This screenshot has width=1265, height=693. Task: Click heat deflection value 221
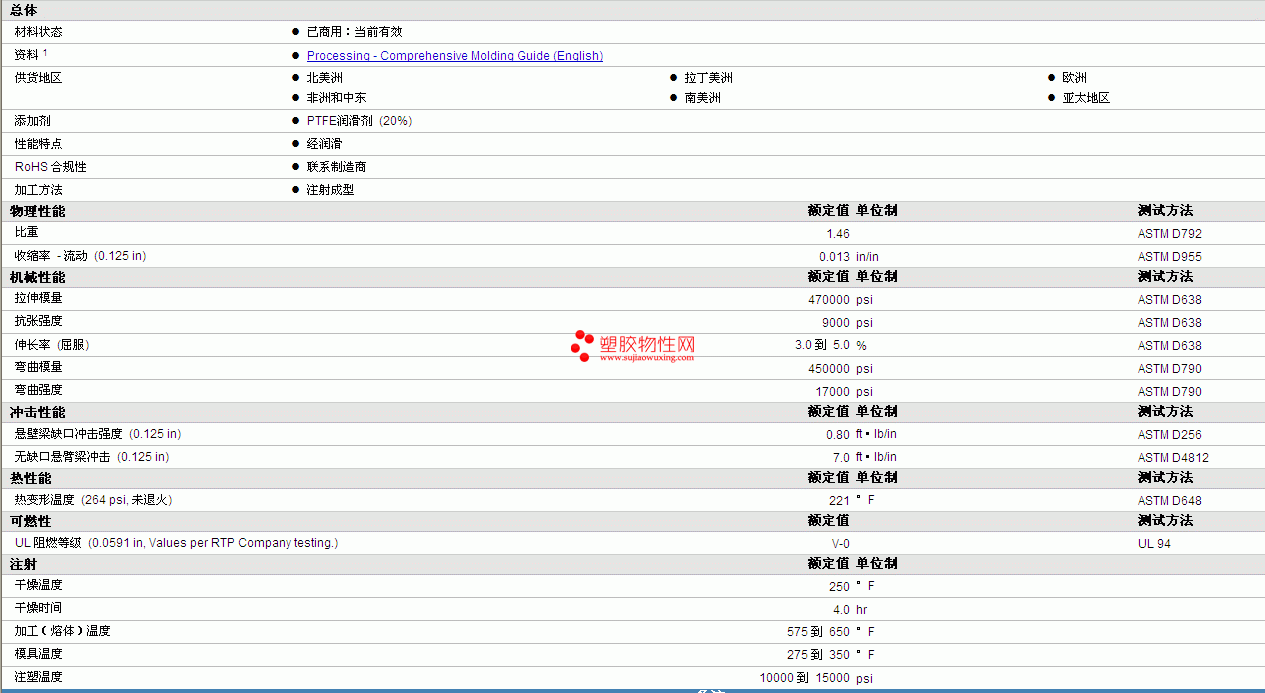point(839,501)
